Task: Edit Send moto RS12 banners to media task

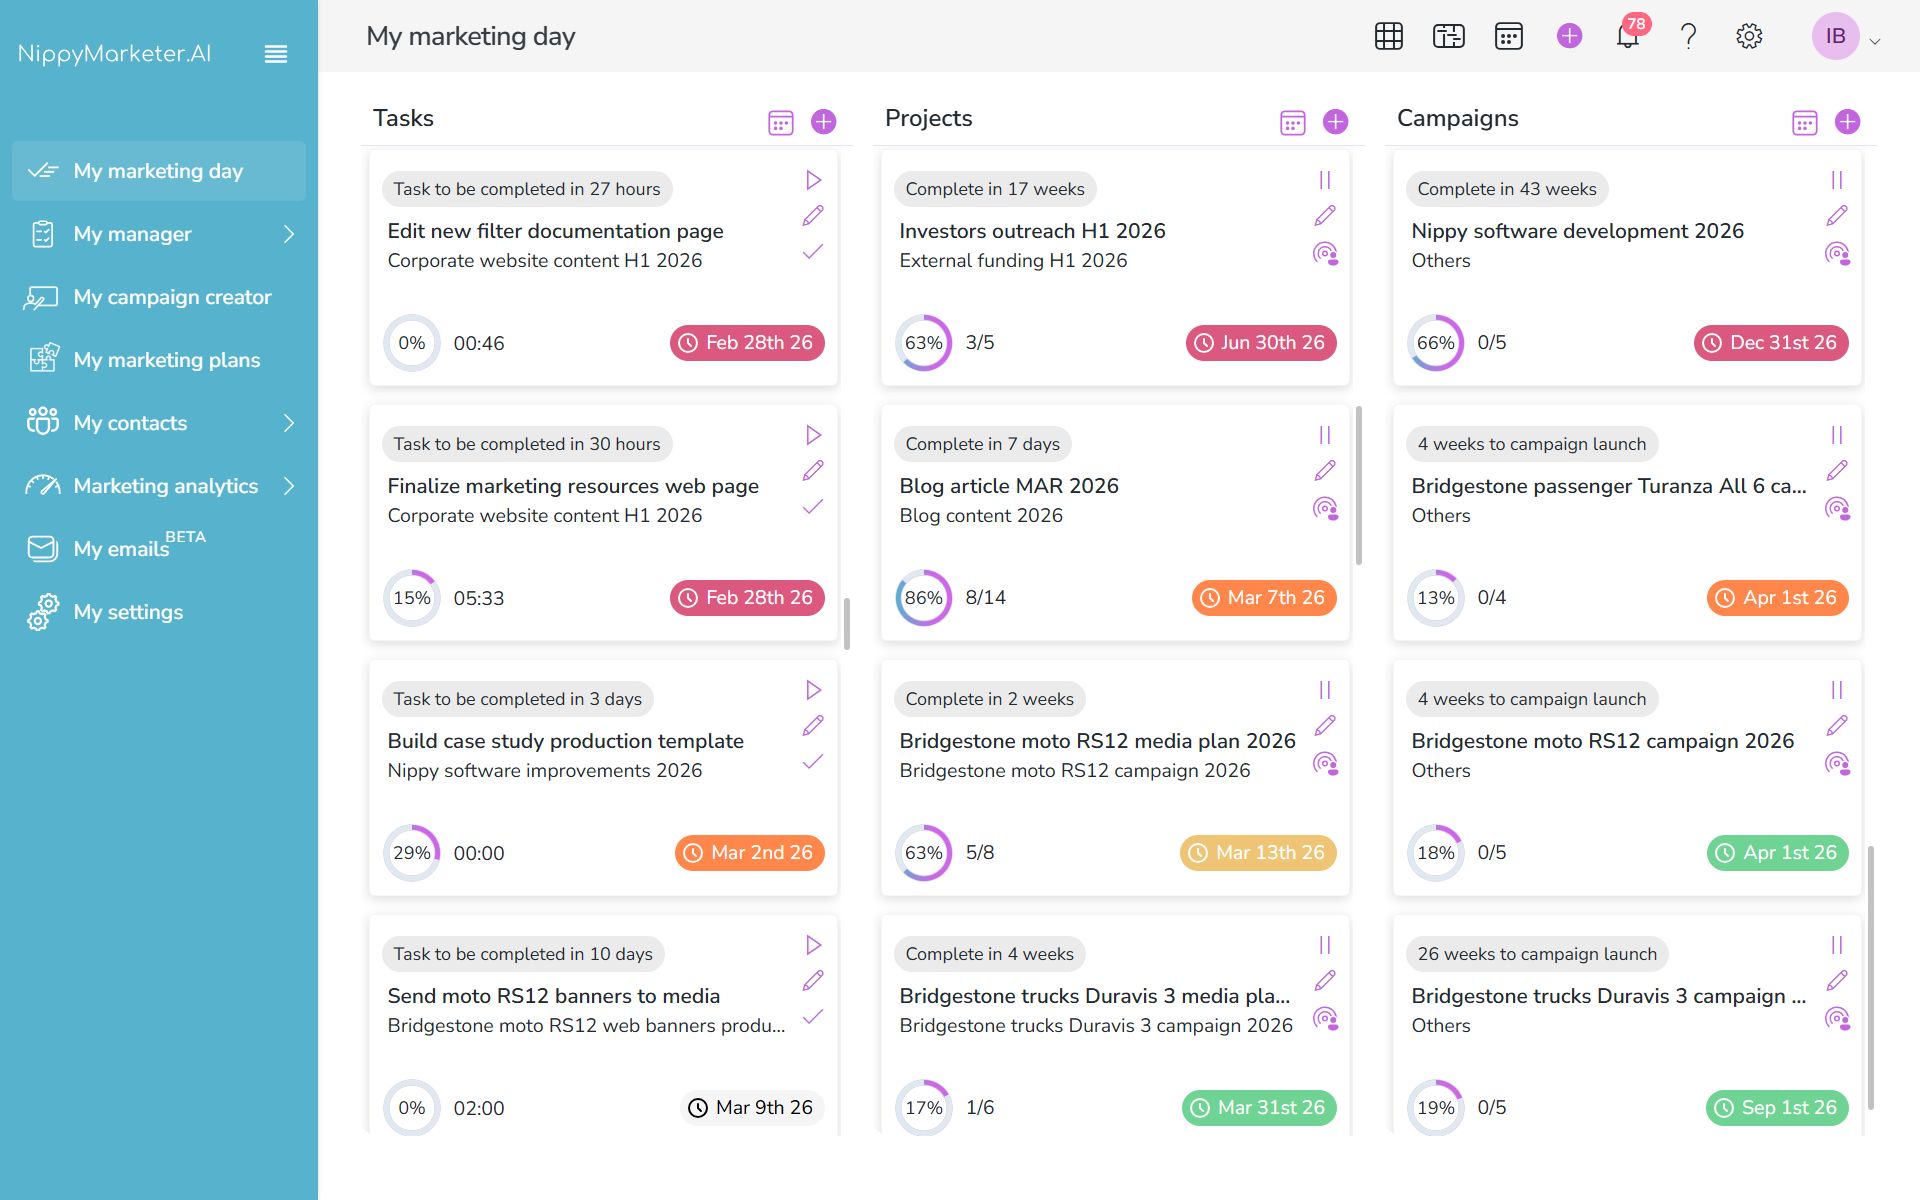Action: (x=813, y=980)
